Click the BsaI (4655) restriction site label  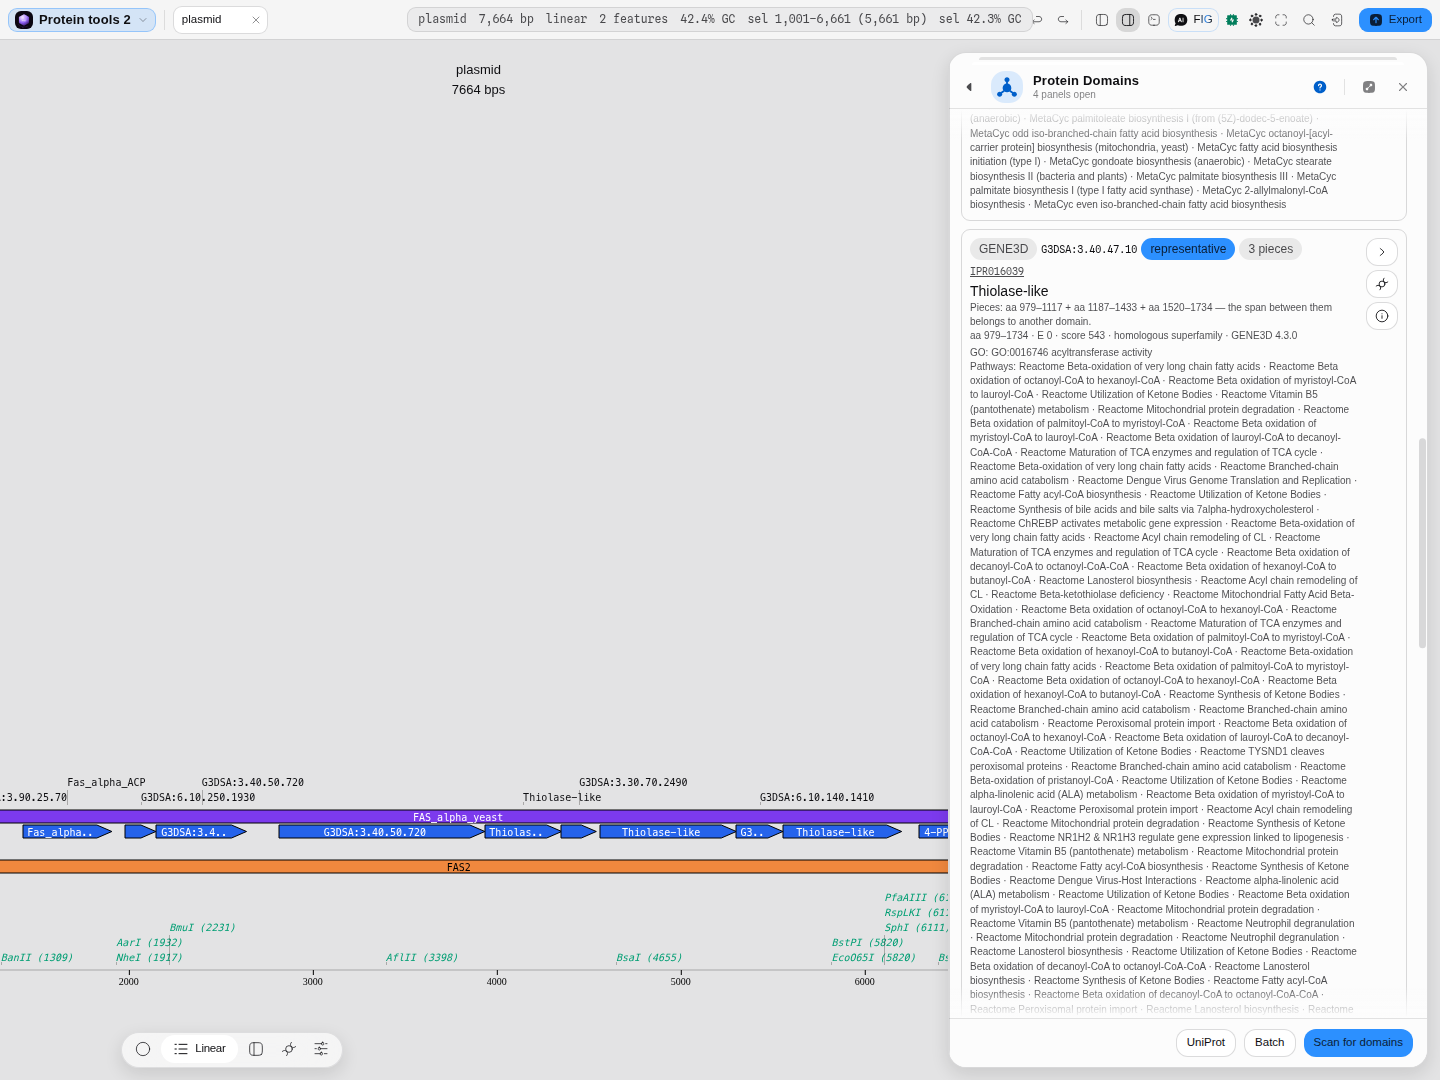coord(649,958)
